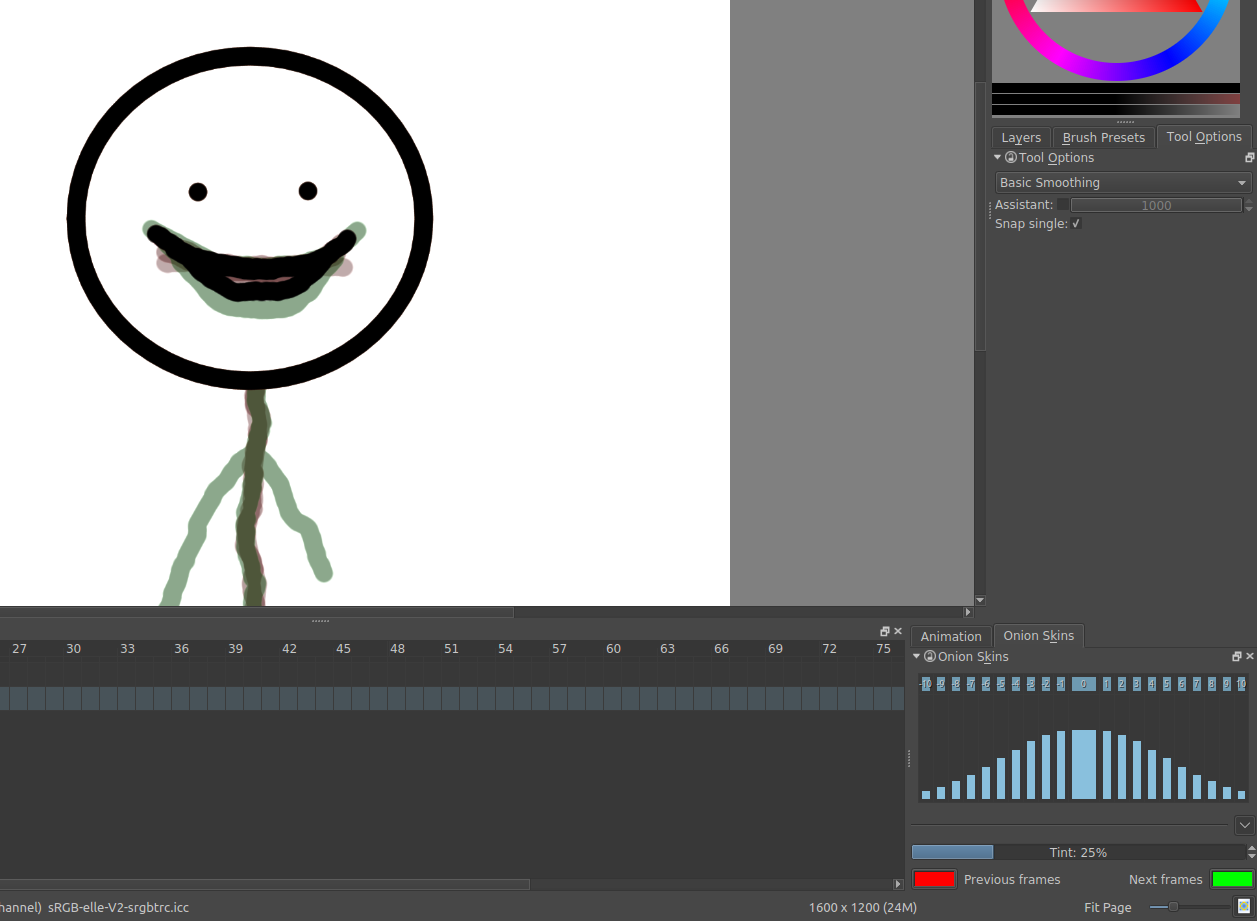Close the timeline docker panel
This screenshot has width=1257, height=921.
[x=898, y=632]
